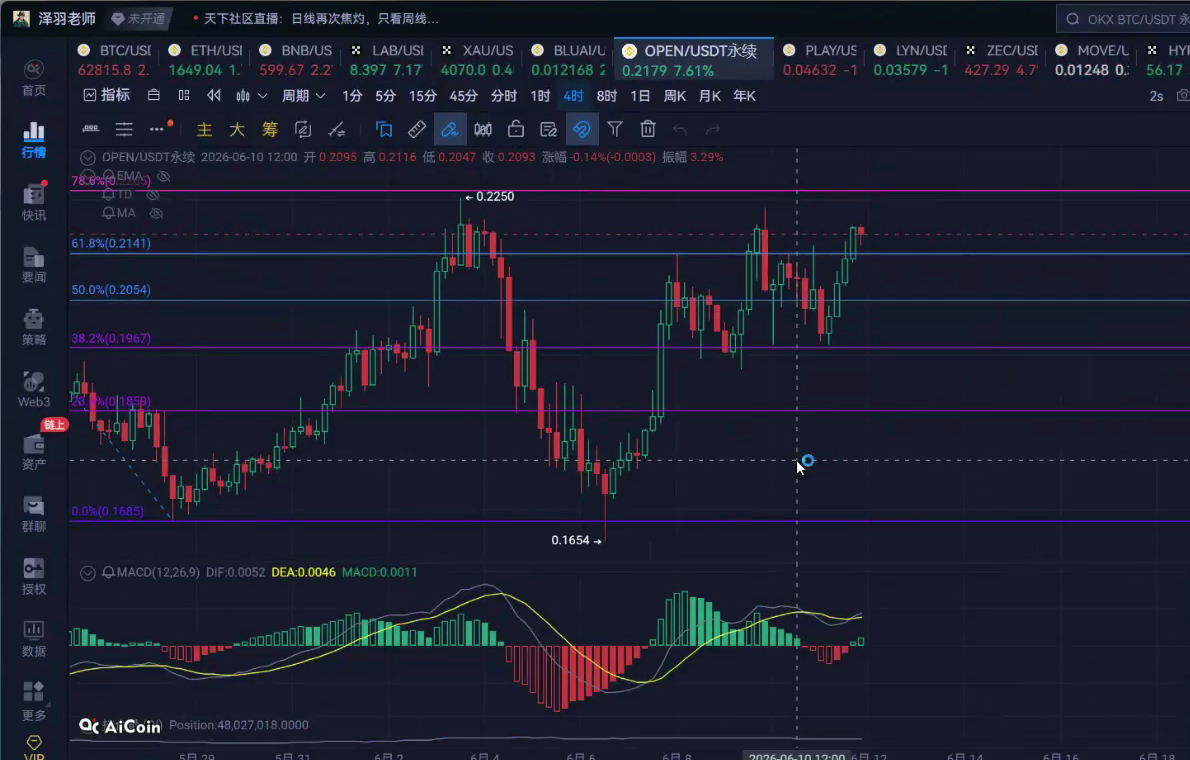Viewport: 1190px width, 760px height.
Task: Click the blue bookmark drawing icon
Action: (x=384, y=130)
